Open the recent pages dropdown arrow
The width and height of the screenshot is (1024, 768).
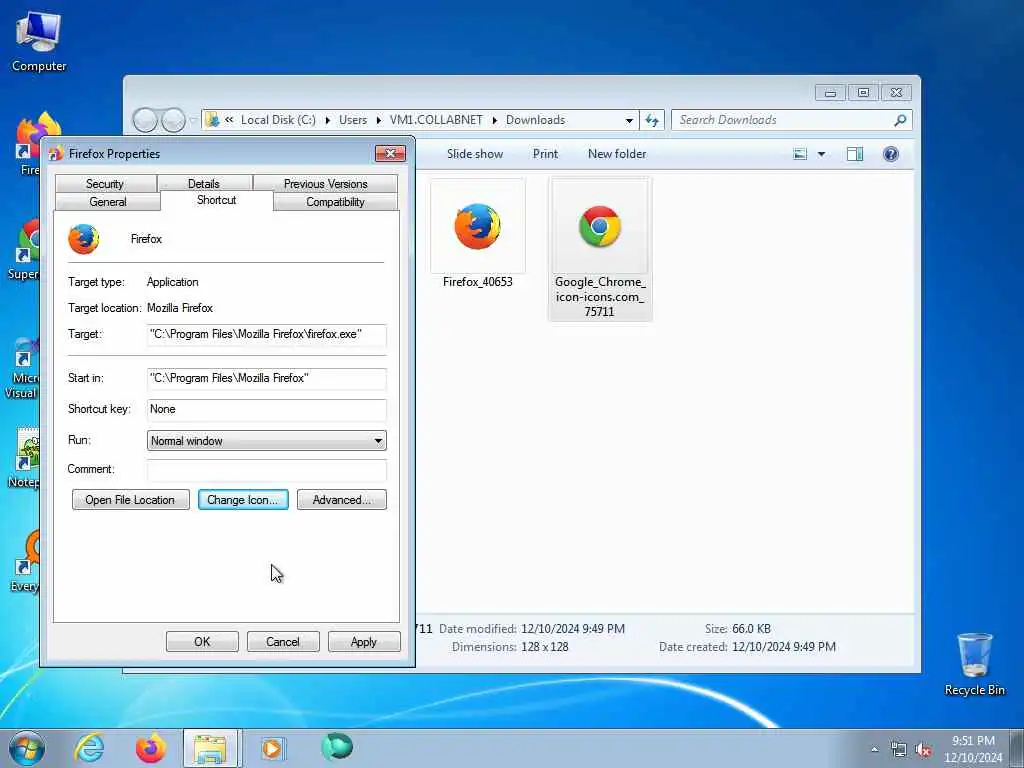(x=193, y=120)
